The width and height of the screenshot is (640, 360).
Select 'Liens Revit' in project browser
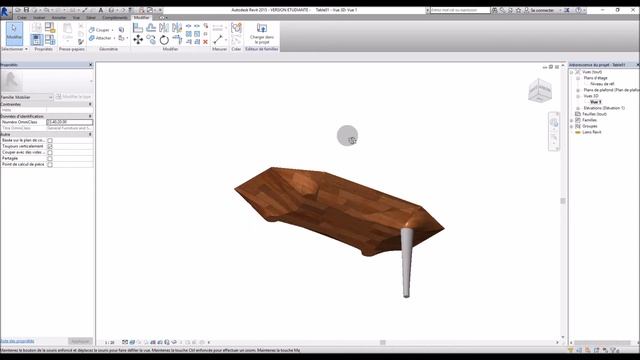(592, 132)
